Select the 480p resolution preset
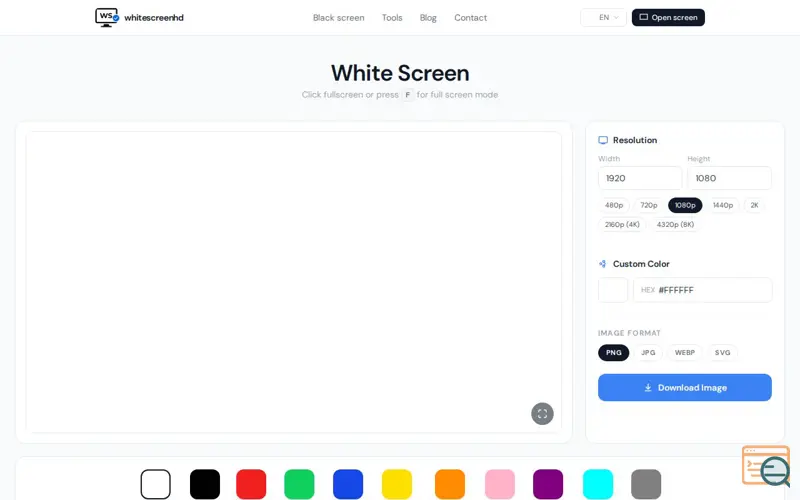The width and height of the screenshot is (800, 500). [x=614, y=205]
